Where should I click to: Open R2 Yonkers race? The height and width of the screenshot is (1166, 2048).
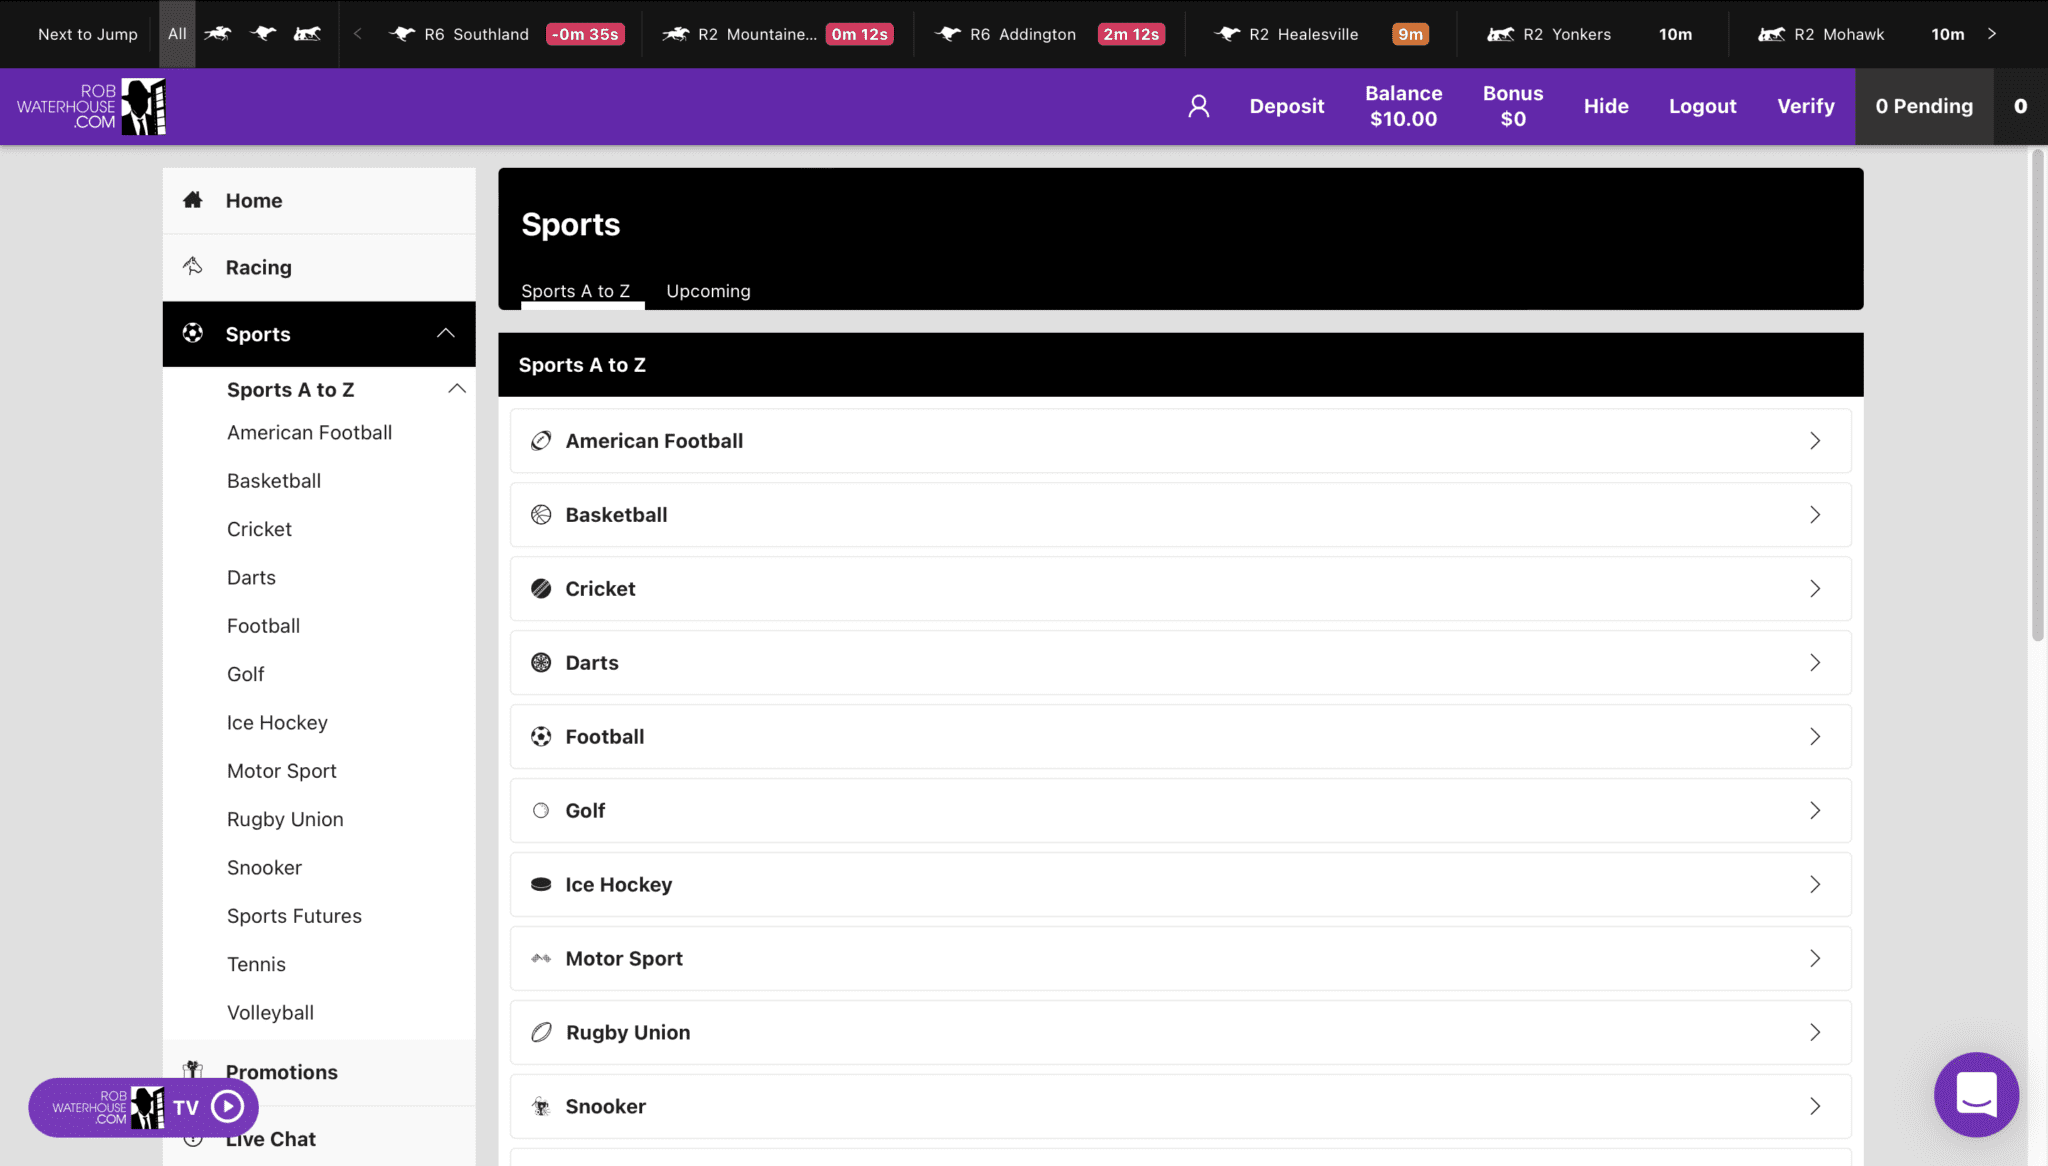(1589, 34)
